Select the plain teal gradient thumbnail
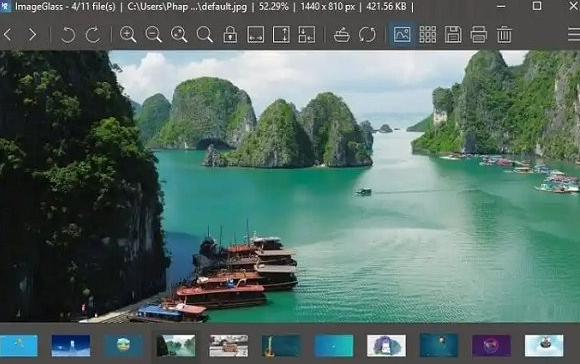580x364 pixels. pos(334,346)
